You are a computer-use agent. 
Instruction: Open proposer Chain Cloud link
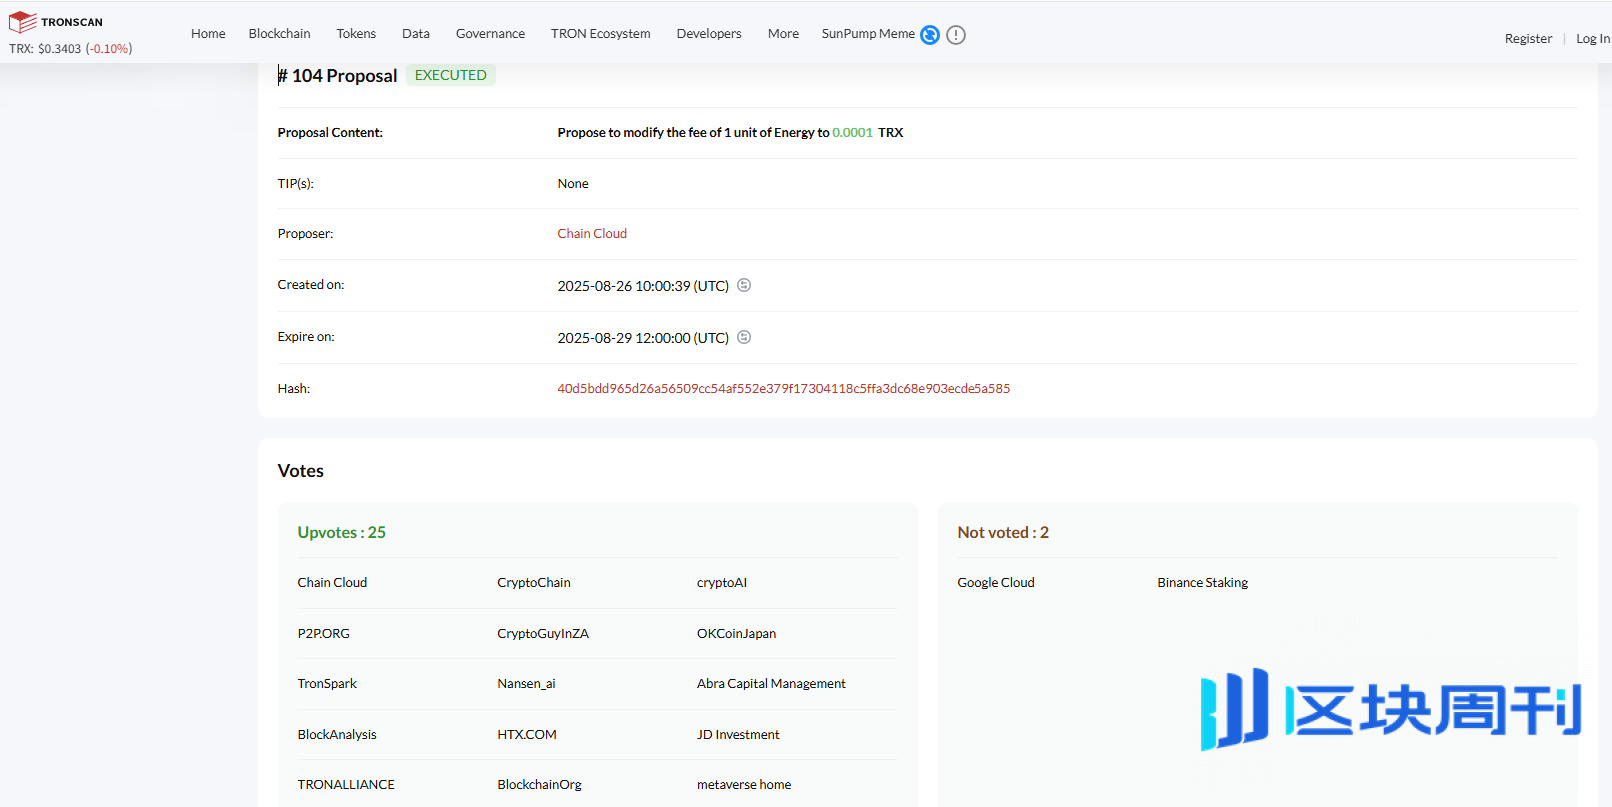click(x=592, y=234)
